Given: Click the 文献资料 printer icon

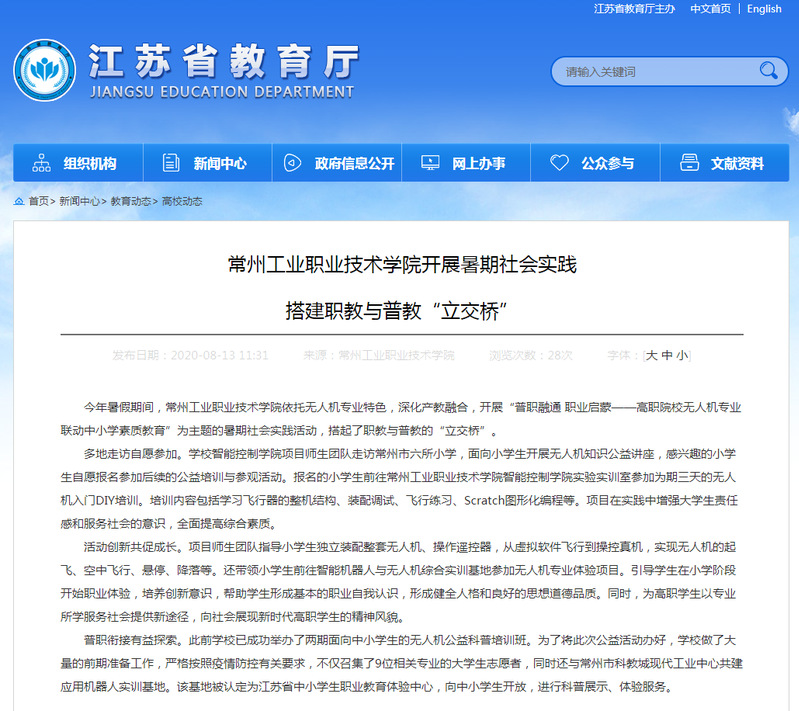Looking at the screenshot, I should [x=689, y=163].
